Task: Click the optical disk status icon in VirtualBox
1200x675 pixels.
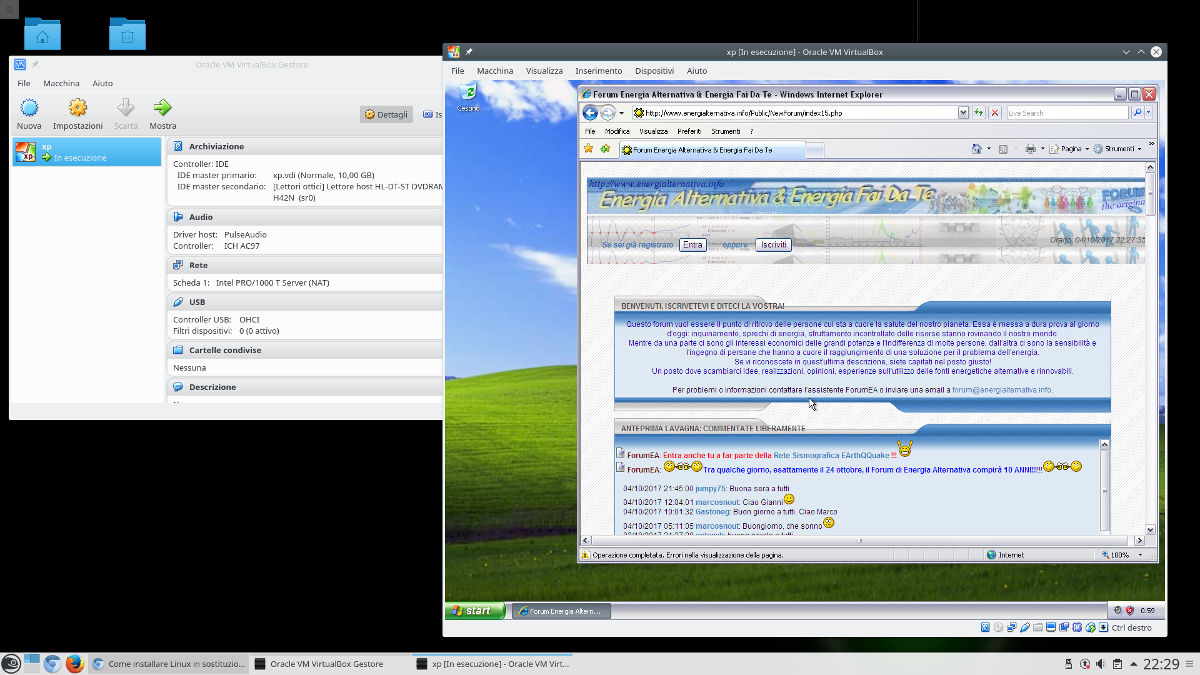Action: [x=998, y=627]
